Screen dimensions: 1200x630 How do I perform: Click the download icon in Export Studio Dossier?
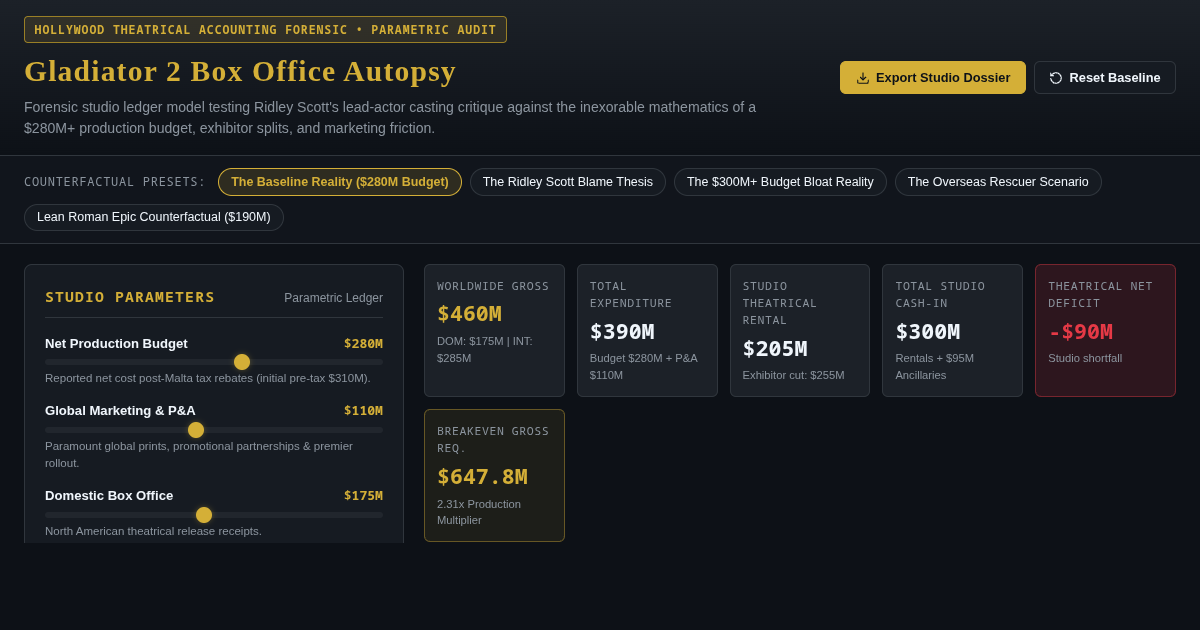point(863,78)
